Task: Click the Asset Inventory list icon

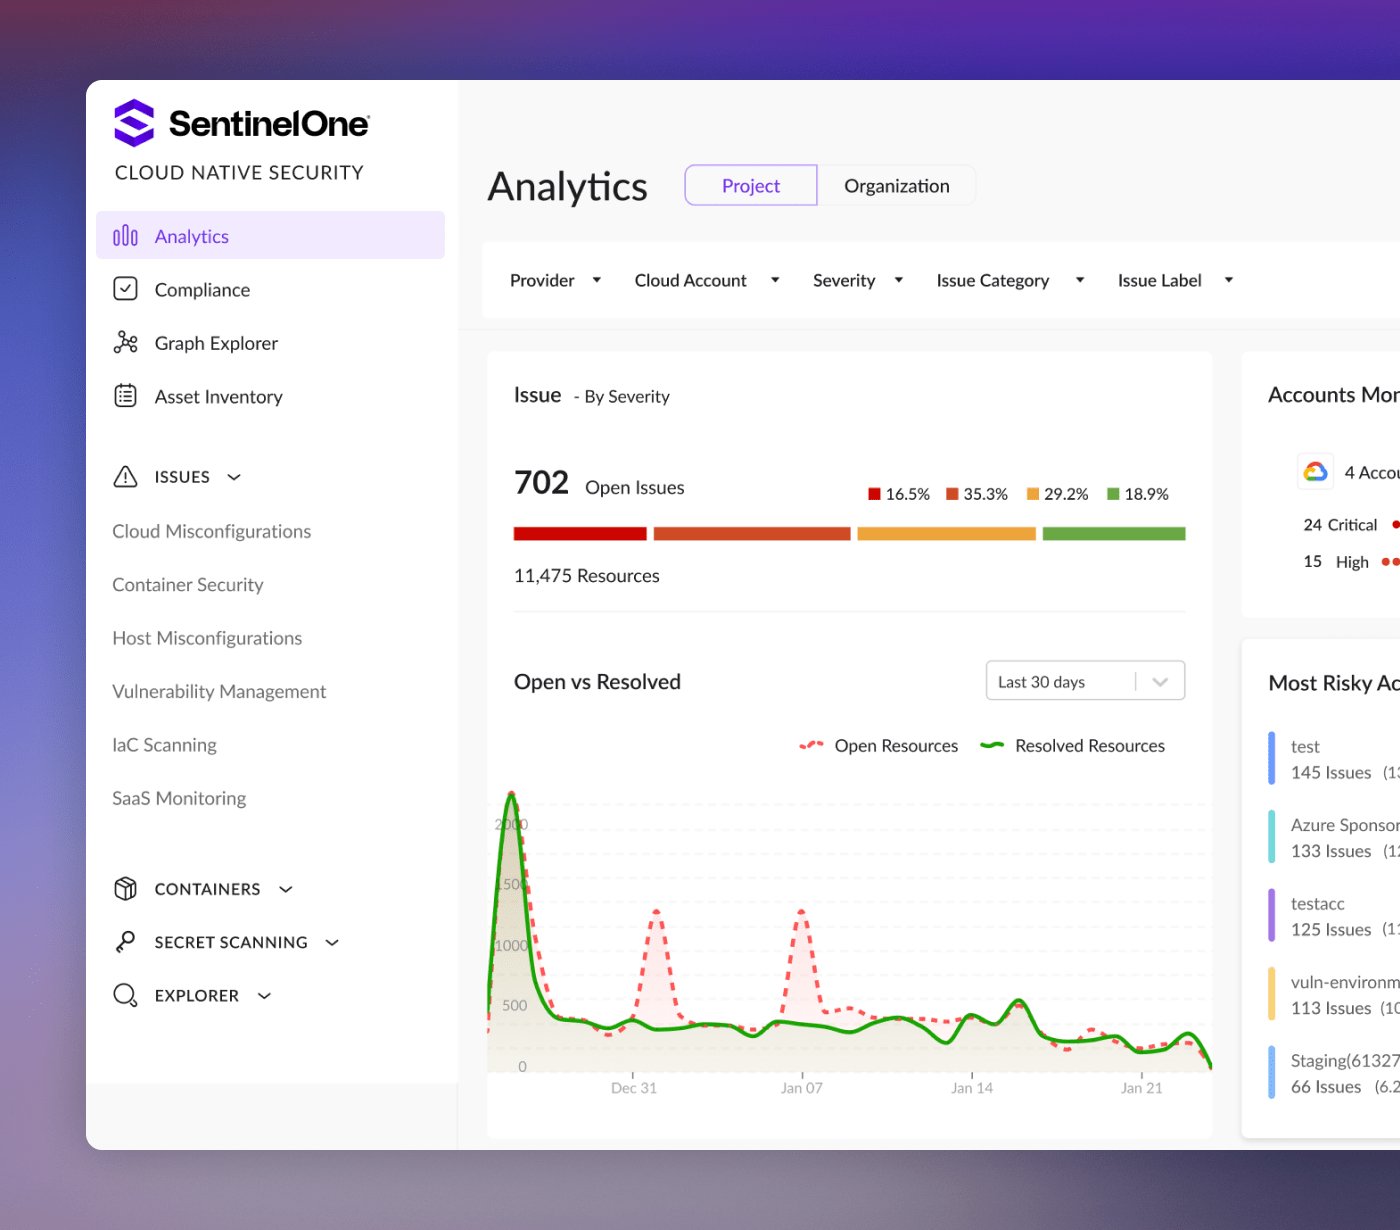Action: tap(125, 396)
